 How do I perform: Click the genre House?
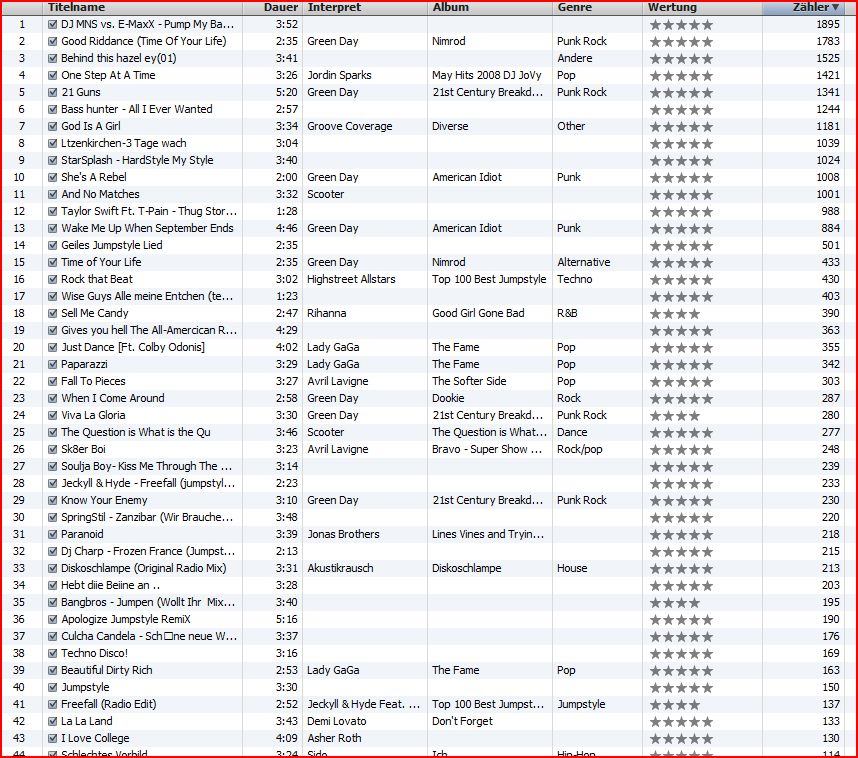pyautogui.click(x=572, y=568)
